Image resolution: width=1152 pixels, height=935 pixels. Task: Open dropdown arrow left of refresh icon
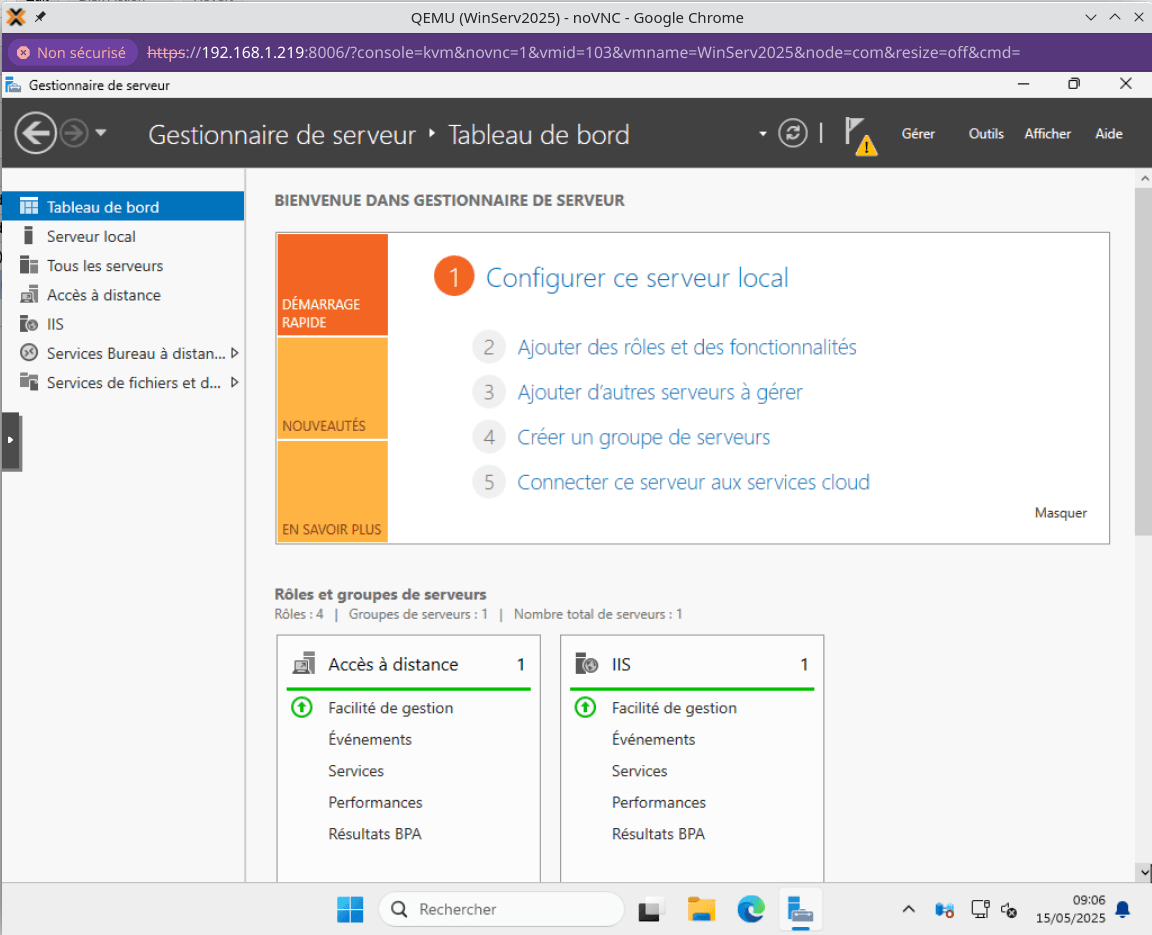(763, 134)
